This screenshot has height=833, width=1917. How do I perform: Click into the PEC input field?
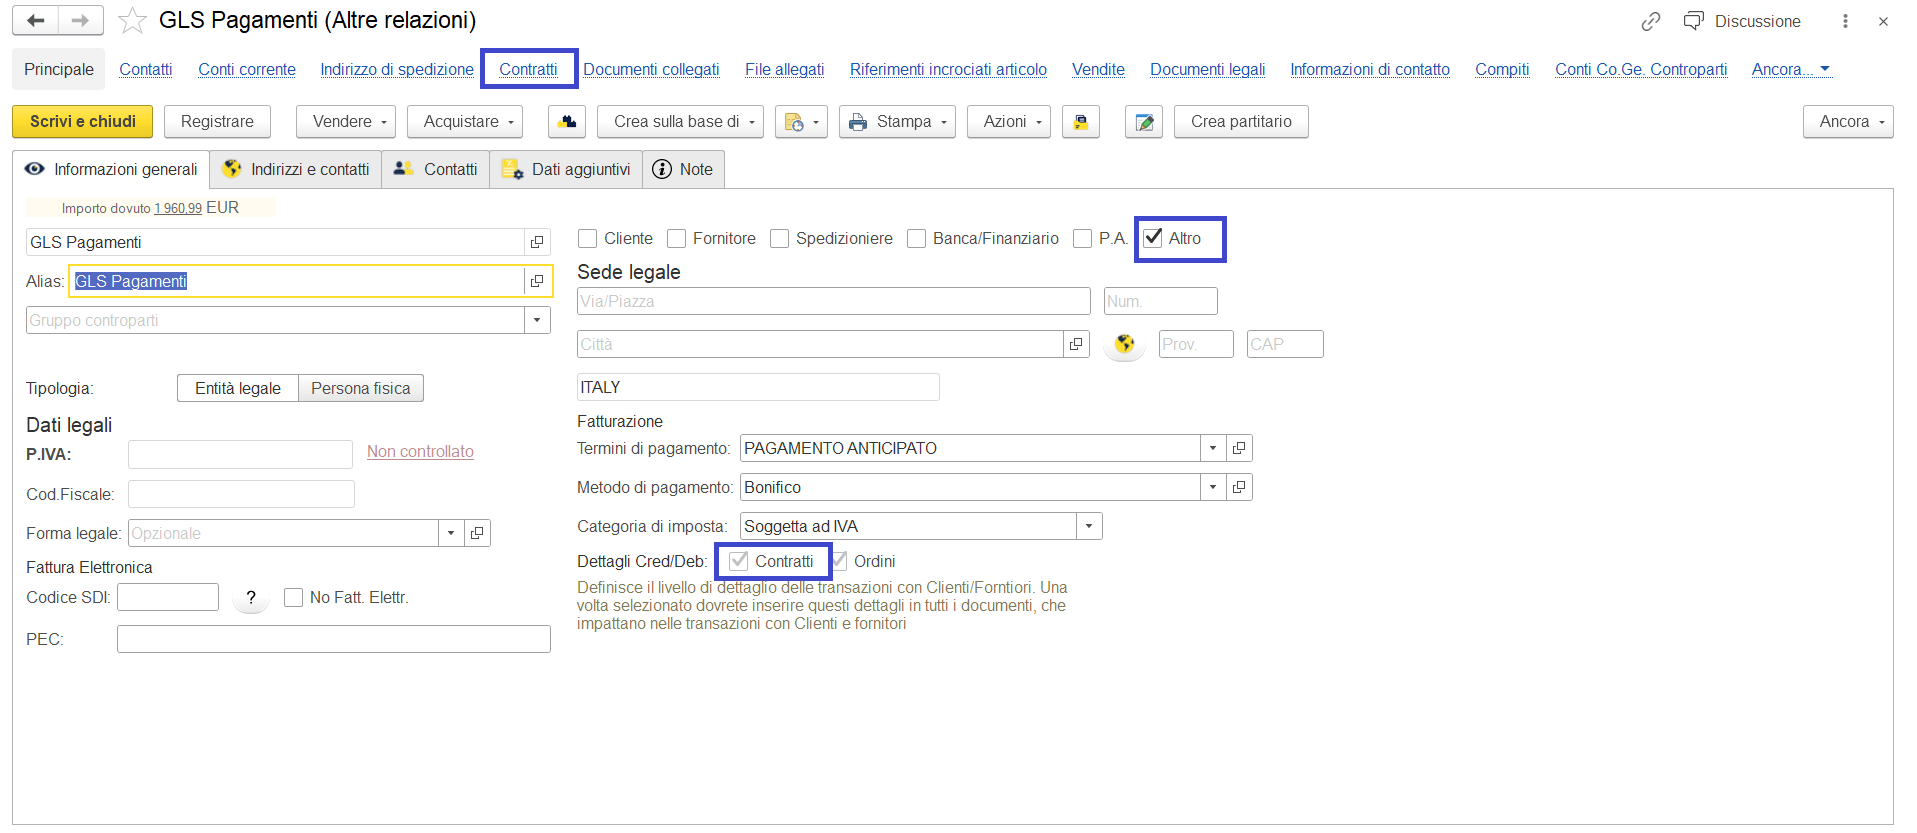[333, 639]
